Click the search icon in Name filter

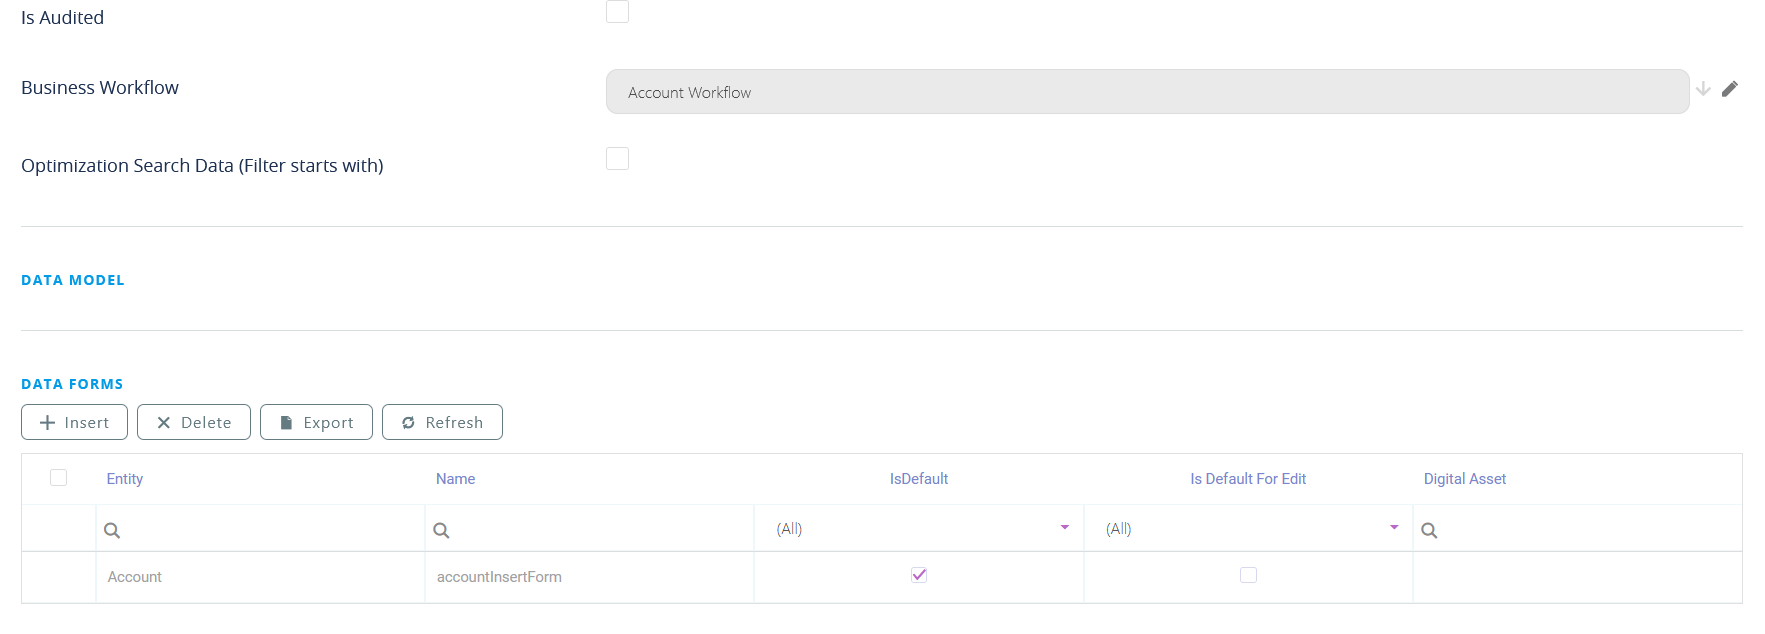[441, 530]
